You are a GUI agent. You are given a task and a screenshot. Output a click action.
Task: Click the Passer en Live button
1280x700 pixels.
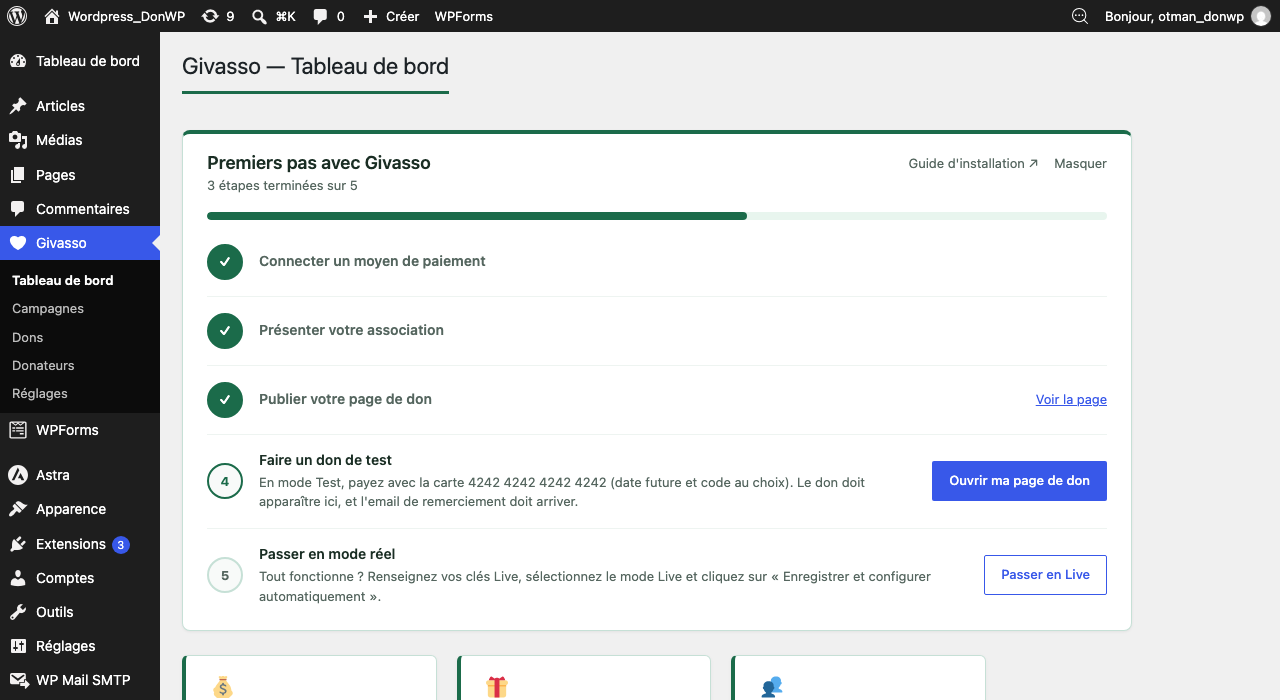point(1045,575)
